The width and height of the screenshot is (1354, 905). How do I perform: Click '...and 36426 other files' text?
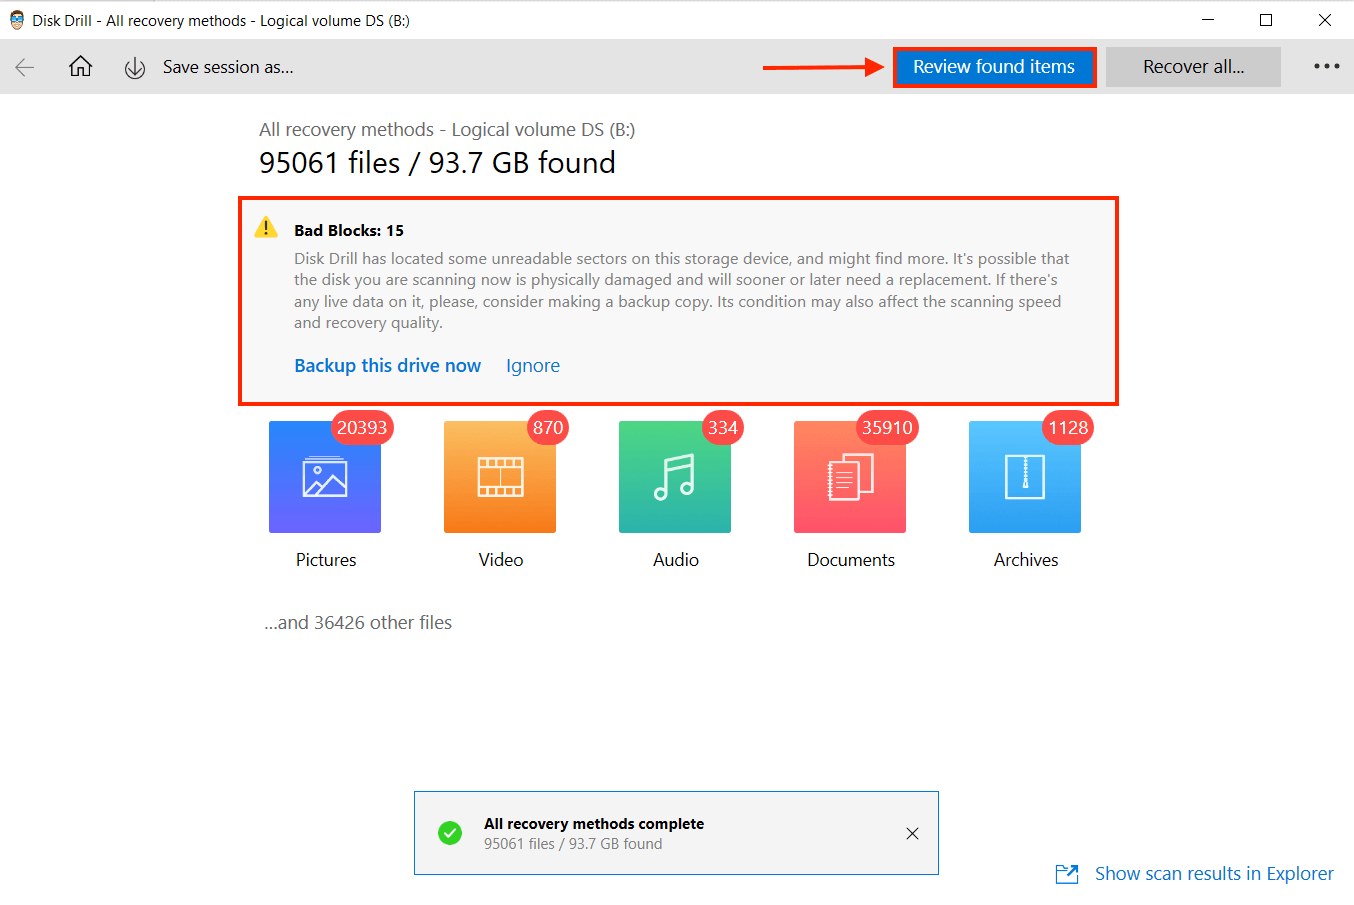click(358, 622)
